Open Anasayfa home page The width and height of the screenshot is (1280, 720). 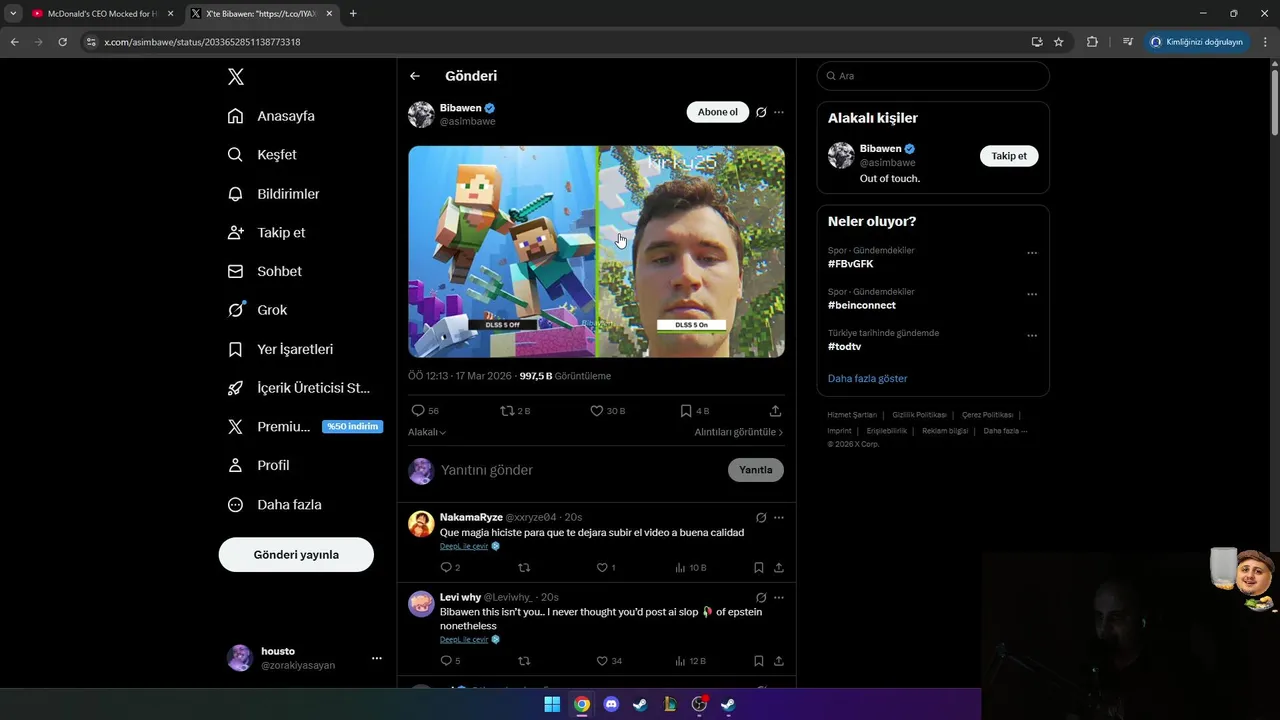pyautogui.click(x=271, y=116)
